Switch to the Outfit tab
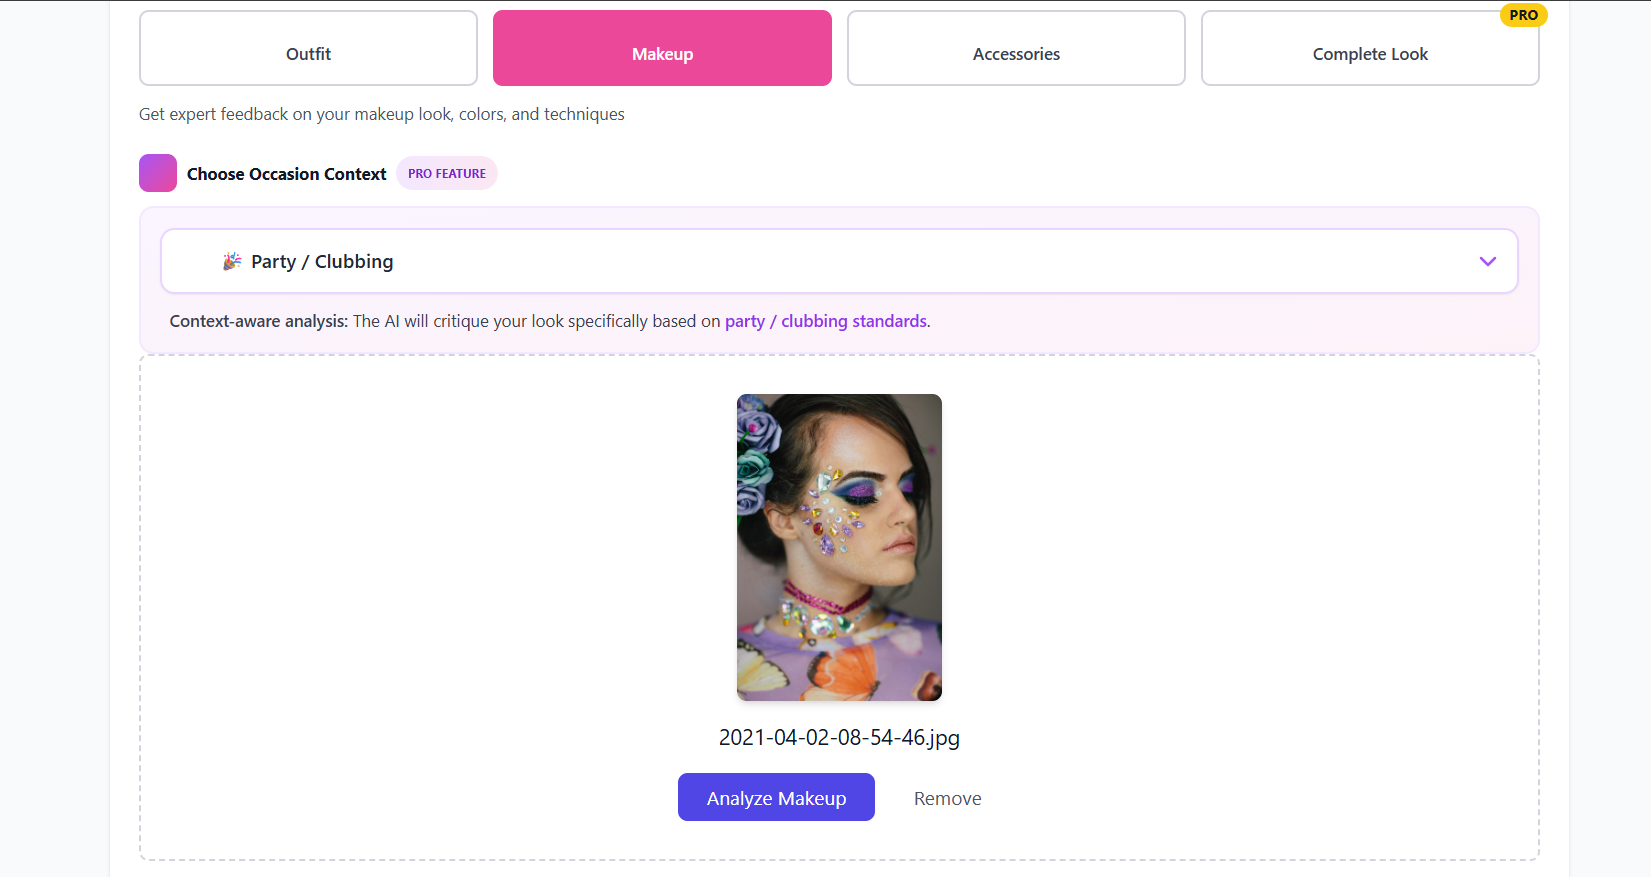 click(307, 47)
